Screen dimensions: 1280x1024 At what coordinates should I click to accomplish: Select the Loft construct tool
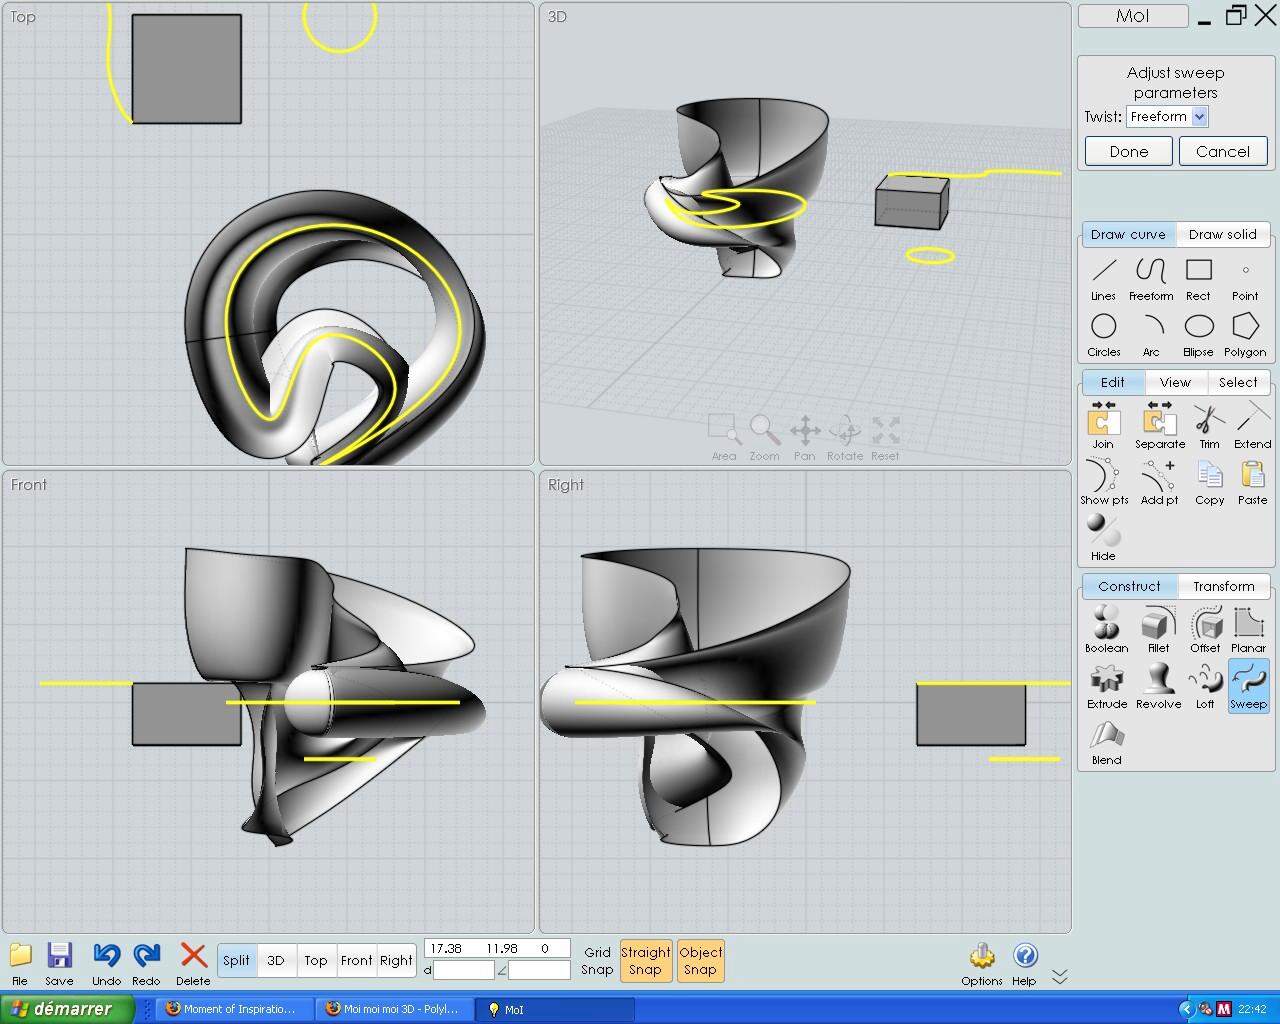[1204, 686]
